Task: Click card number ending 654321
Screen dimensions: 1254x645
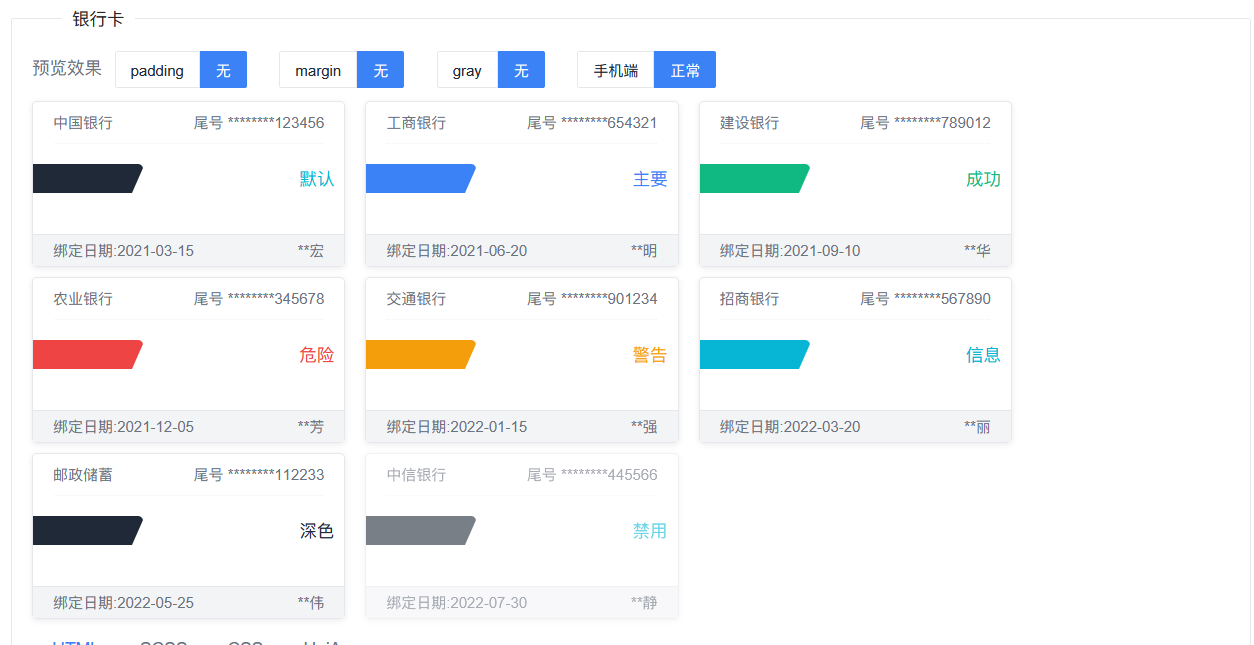Action: [x=592, y=123]
